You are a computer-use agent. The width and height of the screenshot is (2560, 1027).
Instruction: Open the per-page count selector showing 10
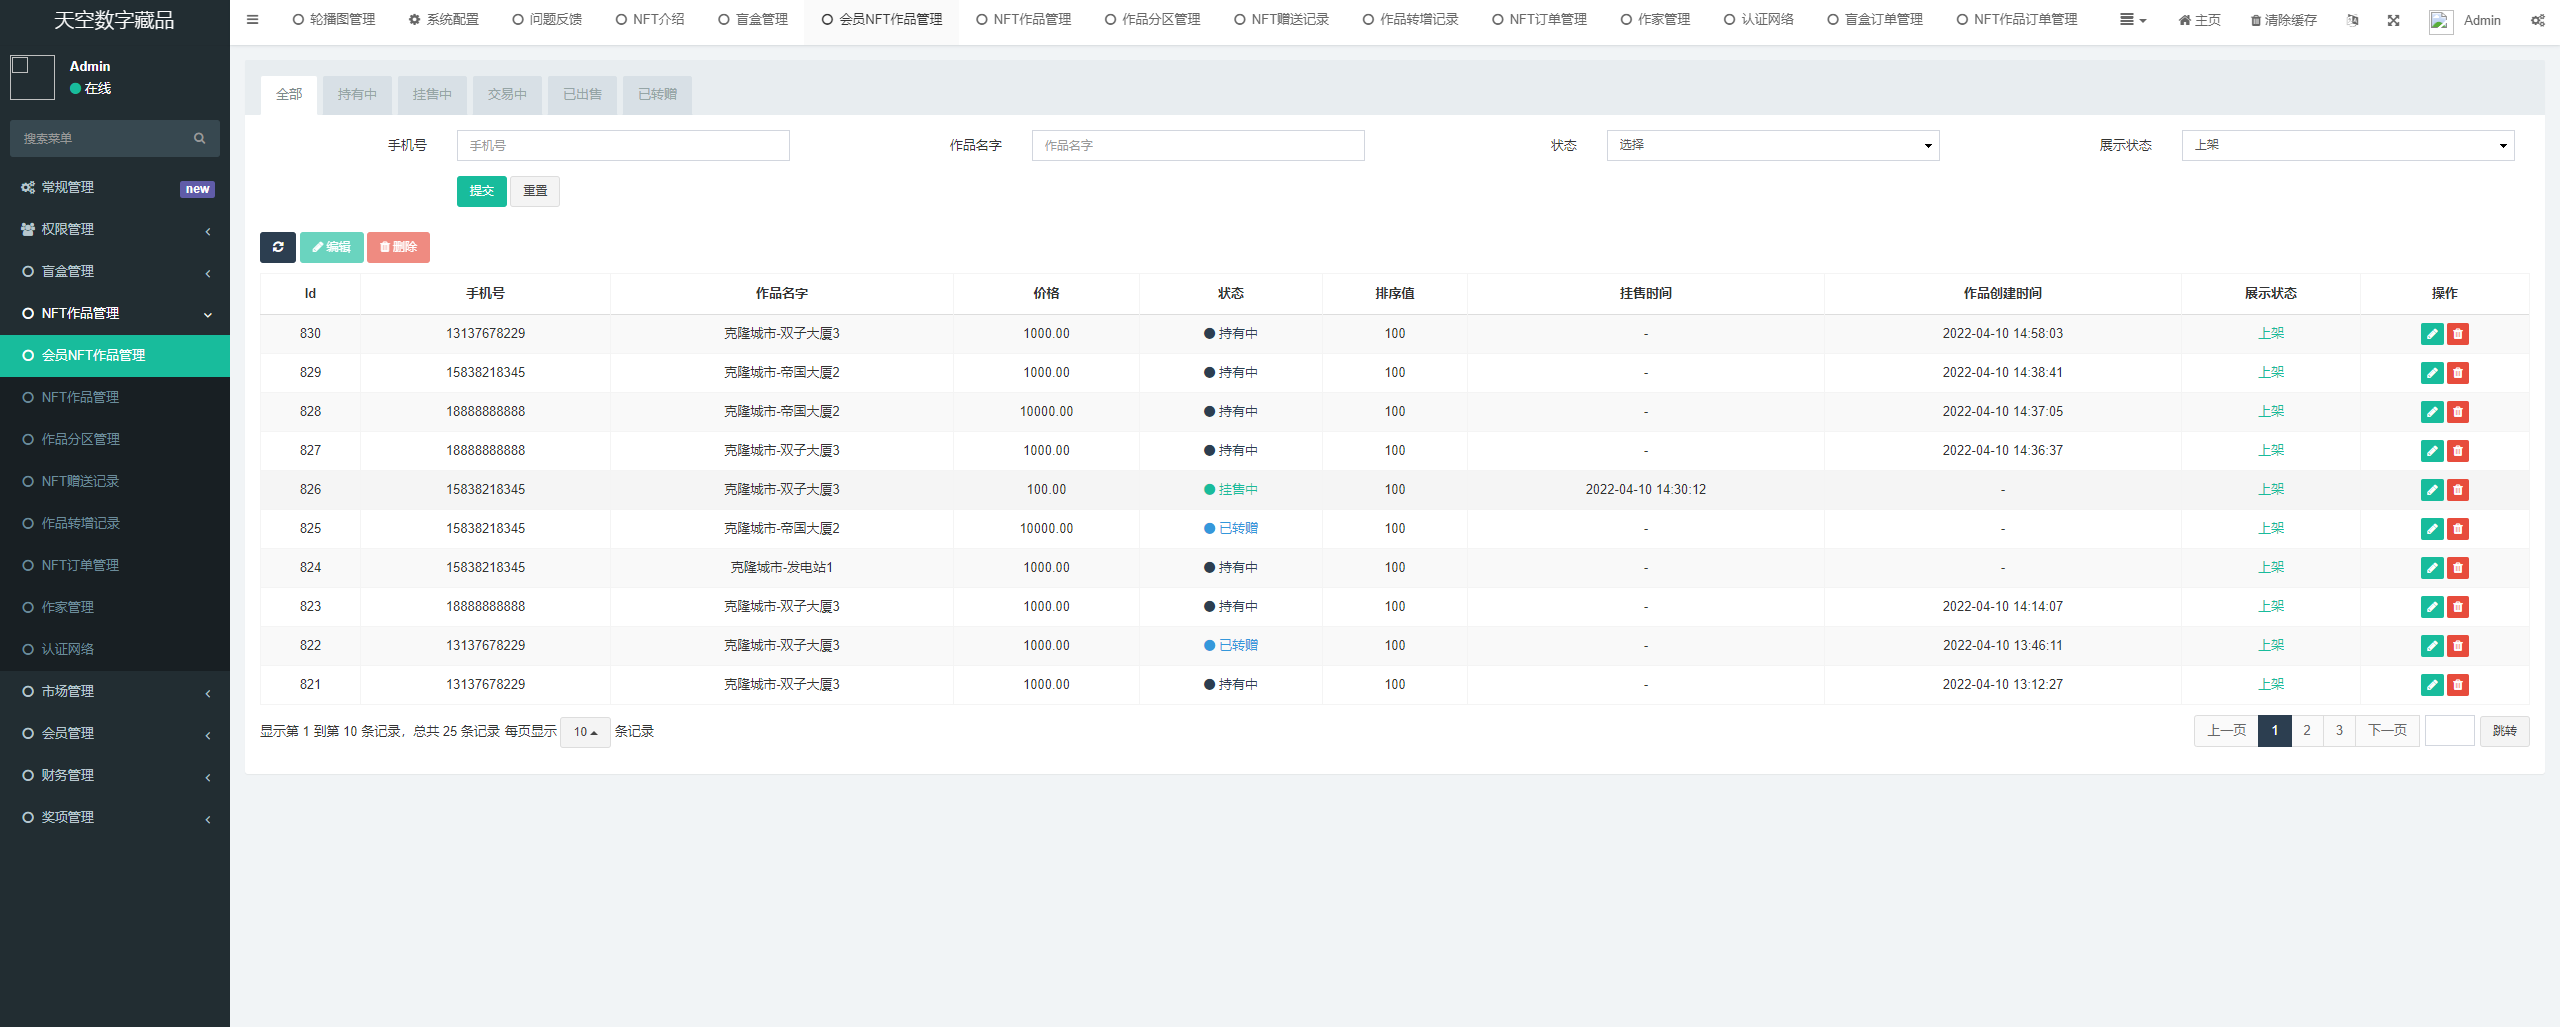[585, 731]
